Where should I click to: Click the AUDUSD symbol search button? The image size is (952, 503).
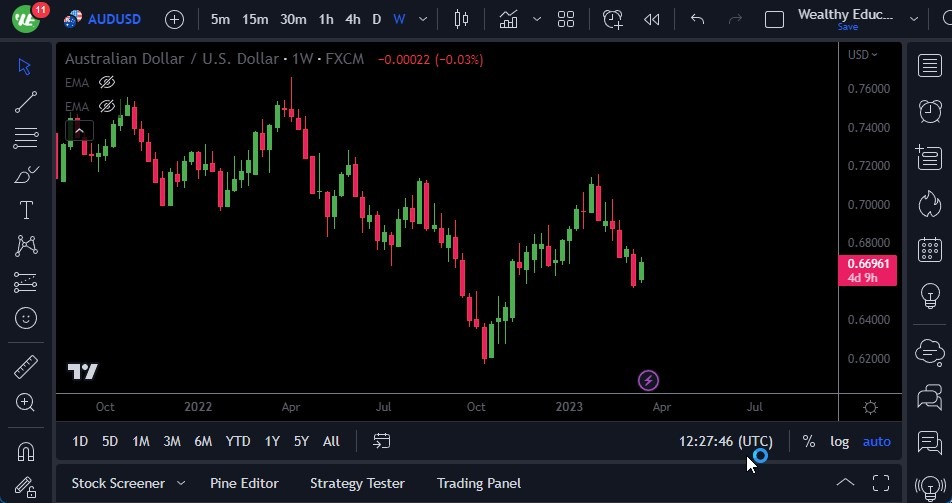[103, 19]
